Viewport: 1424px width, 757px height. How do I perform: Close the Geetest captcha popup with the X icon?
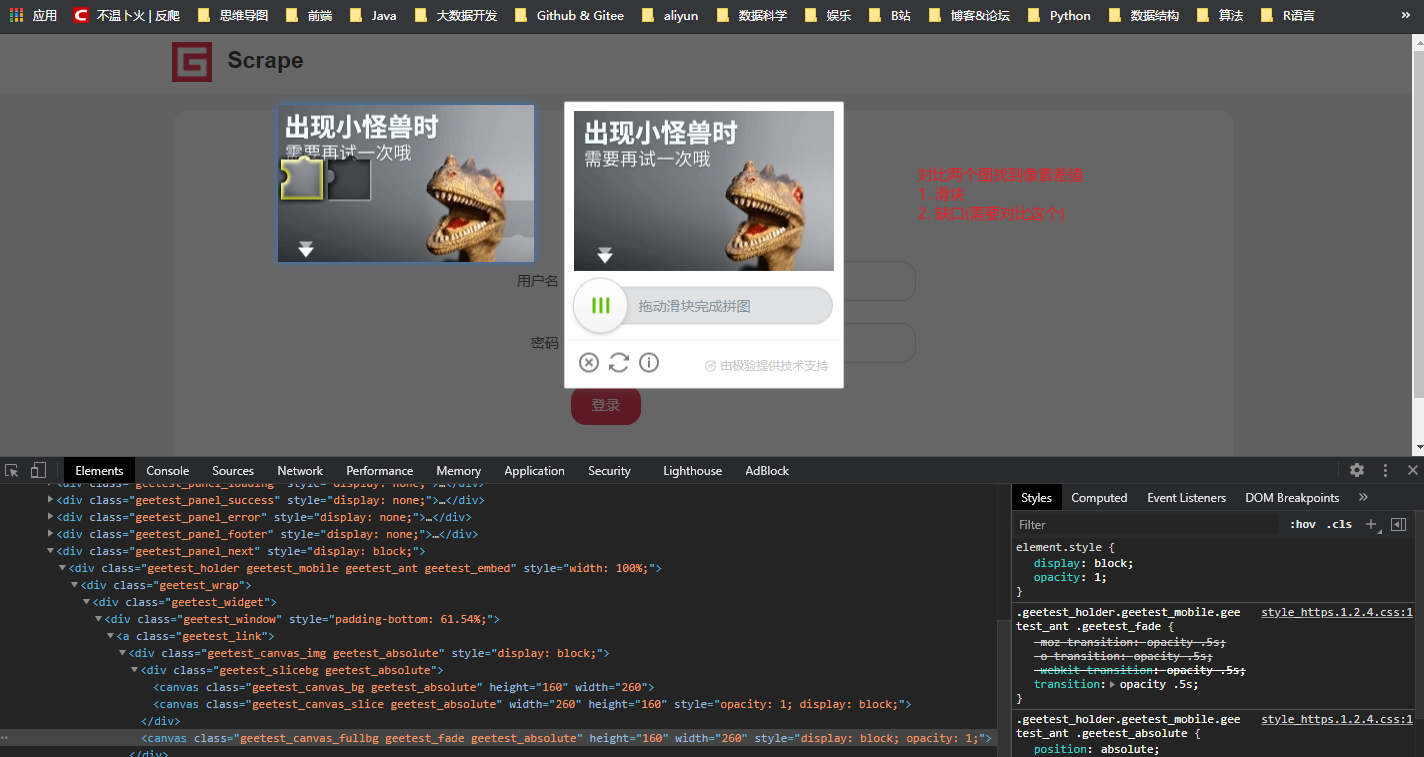589,362
